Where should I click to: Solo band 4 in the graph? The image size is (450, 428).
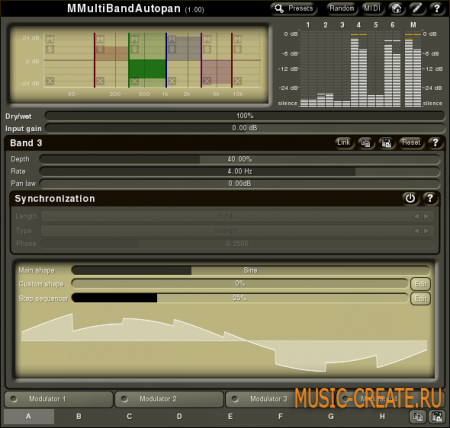pyautogui.click(x=172, y=49)
